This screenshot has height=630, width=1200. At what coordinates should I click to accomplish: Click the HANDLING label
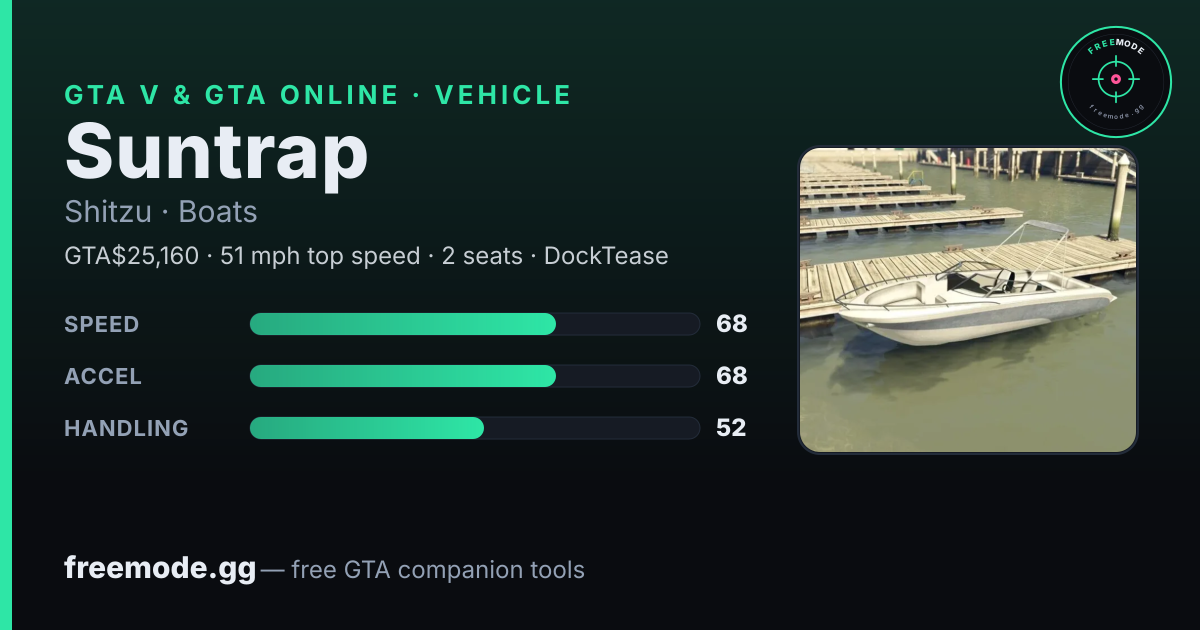click(x=127, y=429)
